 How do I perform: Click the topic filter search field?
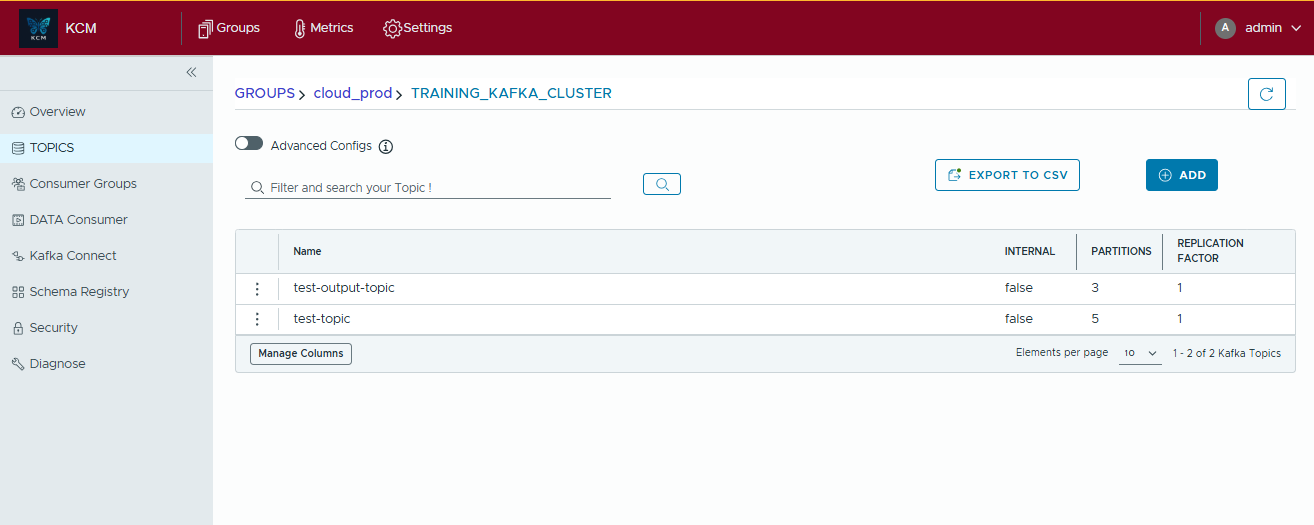tap(436, 188)
